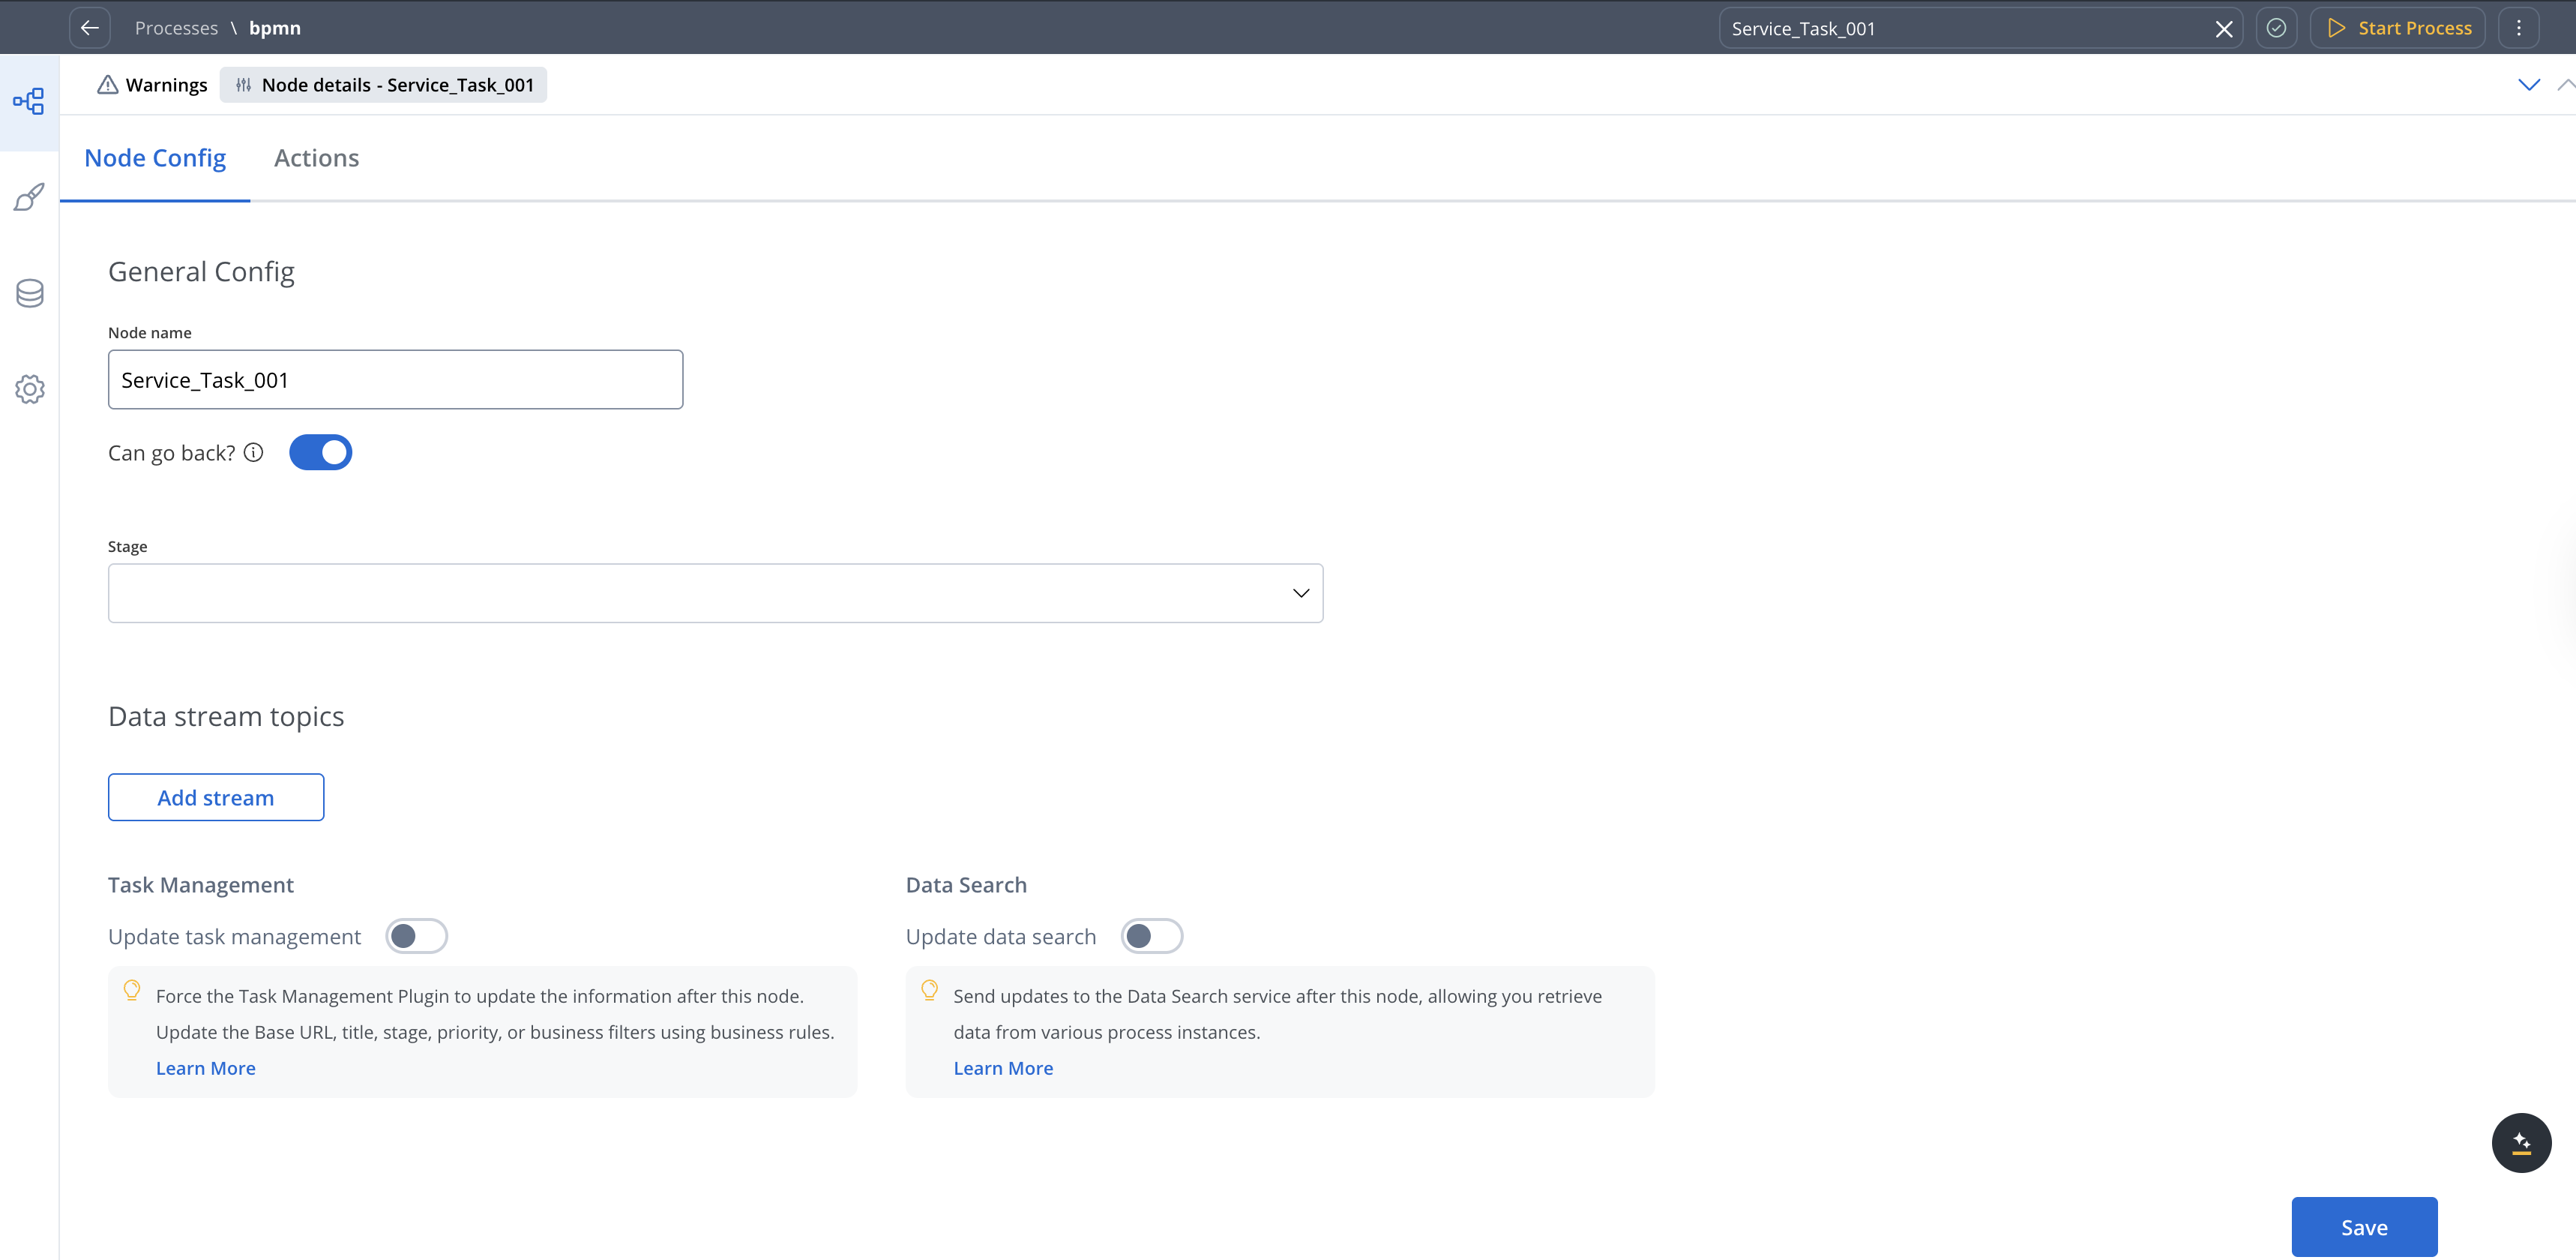Click the checkmark validate icon
2576x1260 pixels.
click(2276, 28)
